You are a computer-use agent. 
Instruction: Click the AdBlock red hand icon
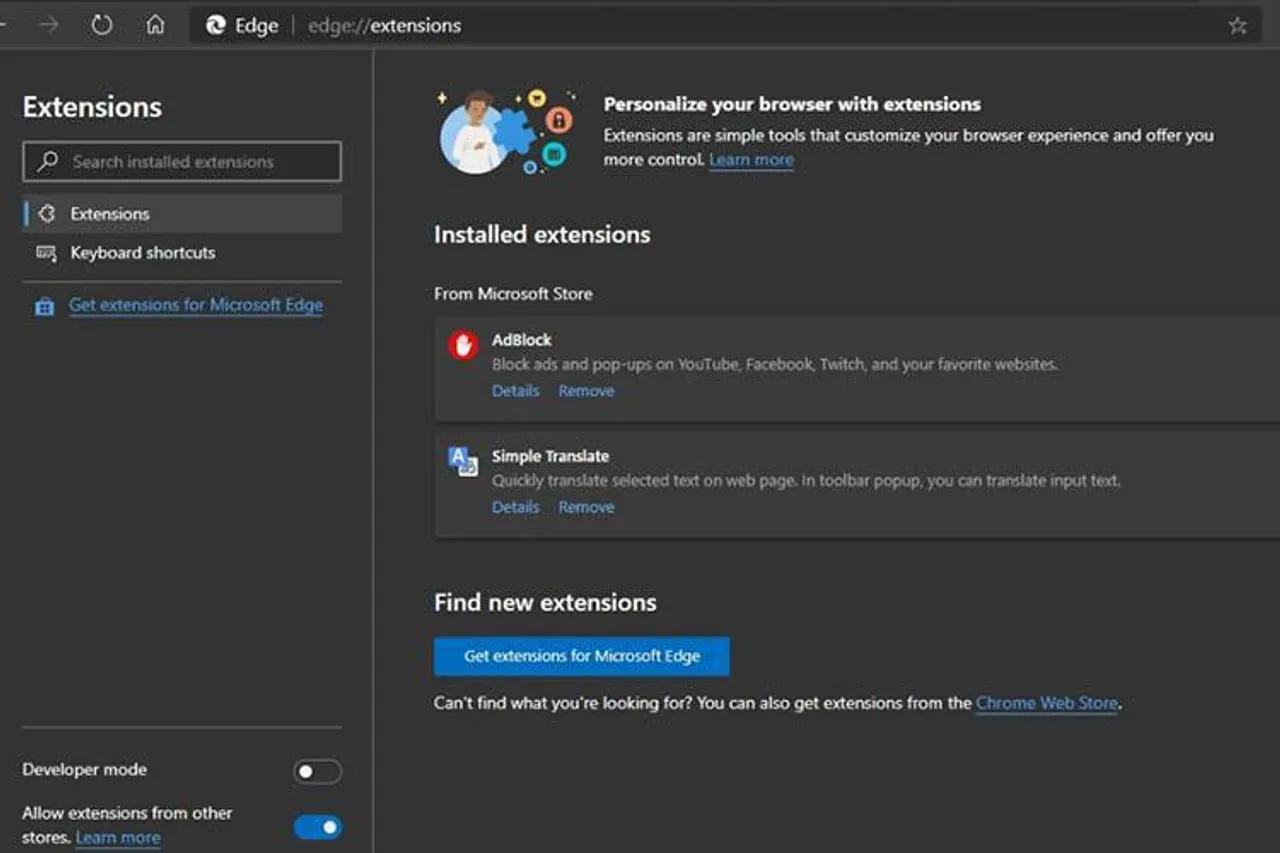463,346
